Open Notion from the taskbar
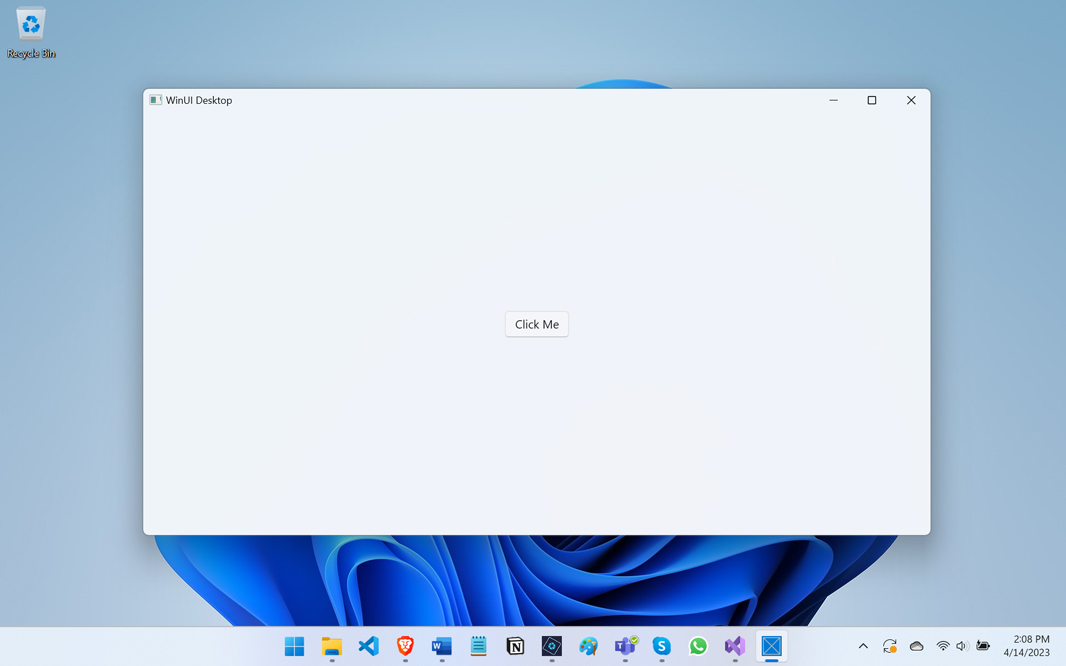Viewport: 1066px width, 666px height. [515, 646]
